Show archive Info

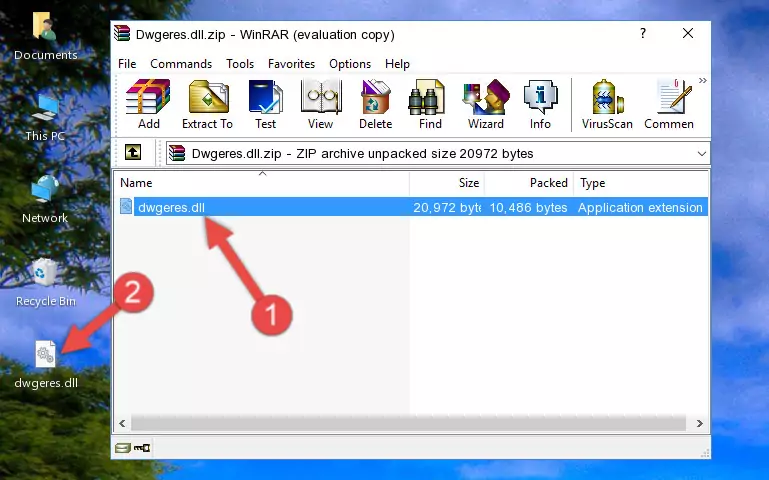(540, 104)
